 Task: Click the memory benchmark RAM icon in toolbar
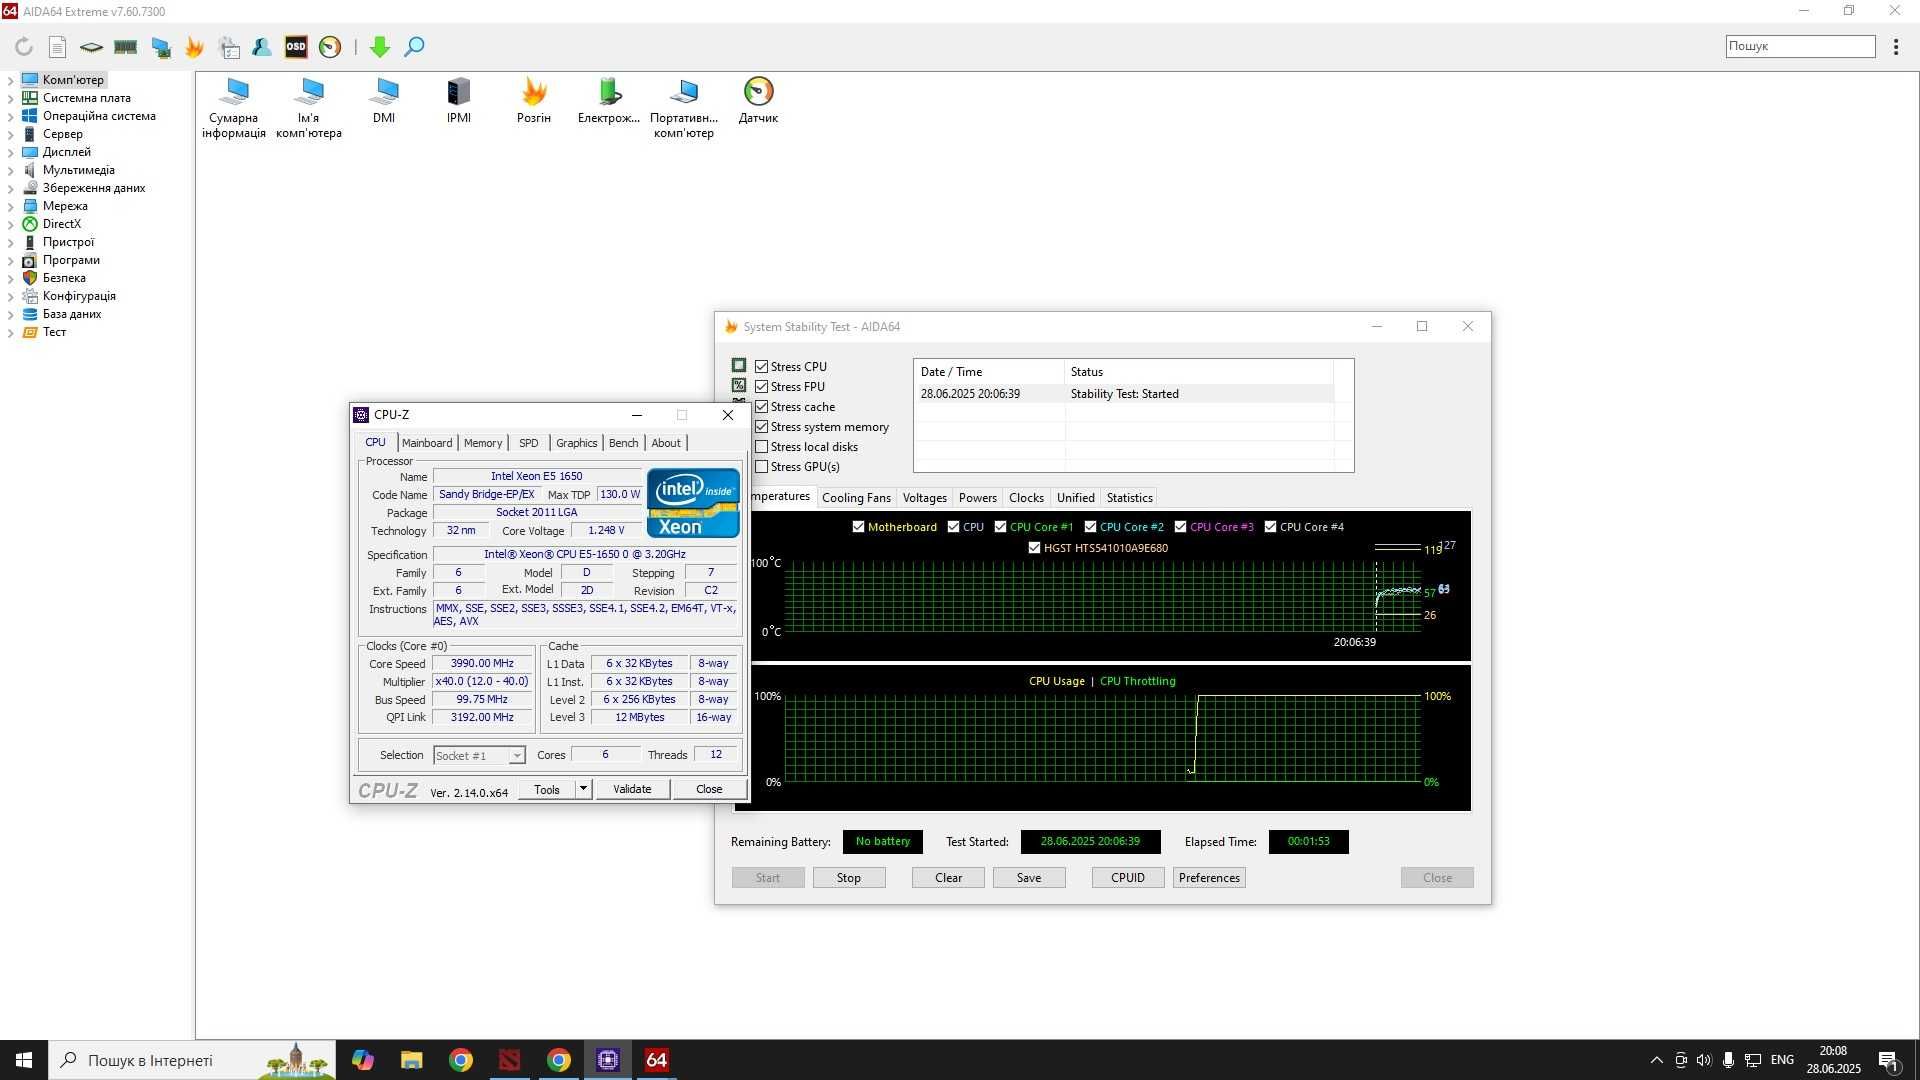click(x=125, y=47)
